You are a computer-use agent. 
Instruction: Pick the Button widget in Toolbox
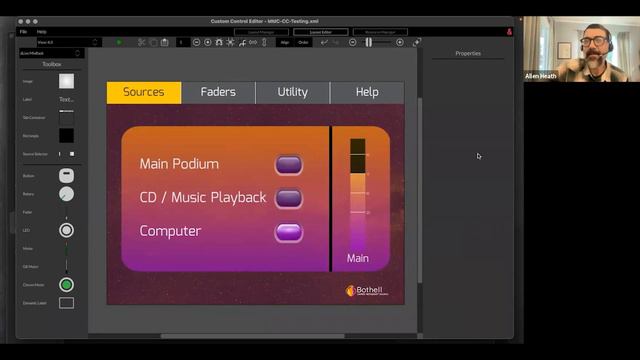67,176
